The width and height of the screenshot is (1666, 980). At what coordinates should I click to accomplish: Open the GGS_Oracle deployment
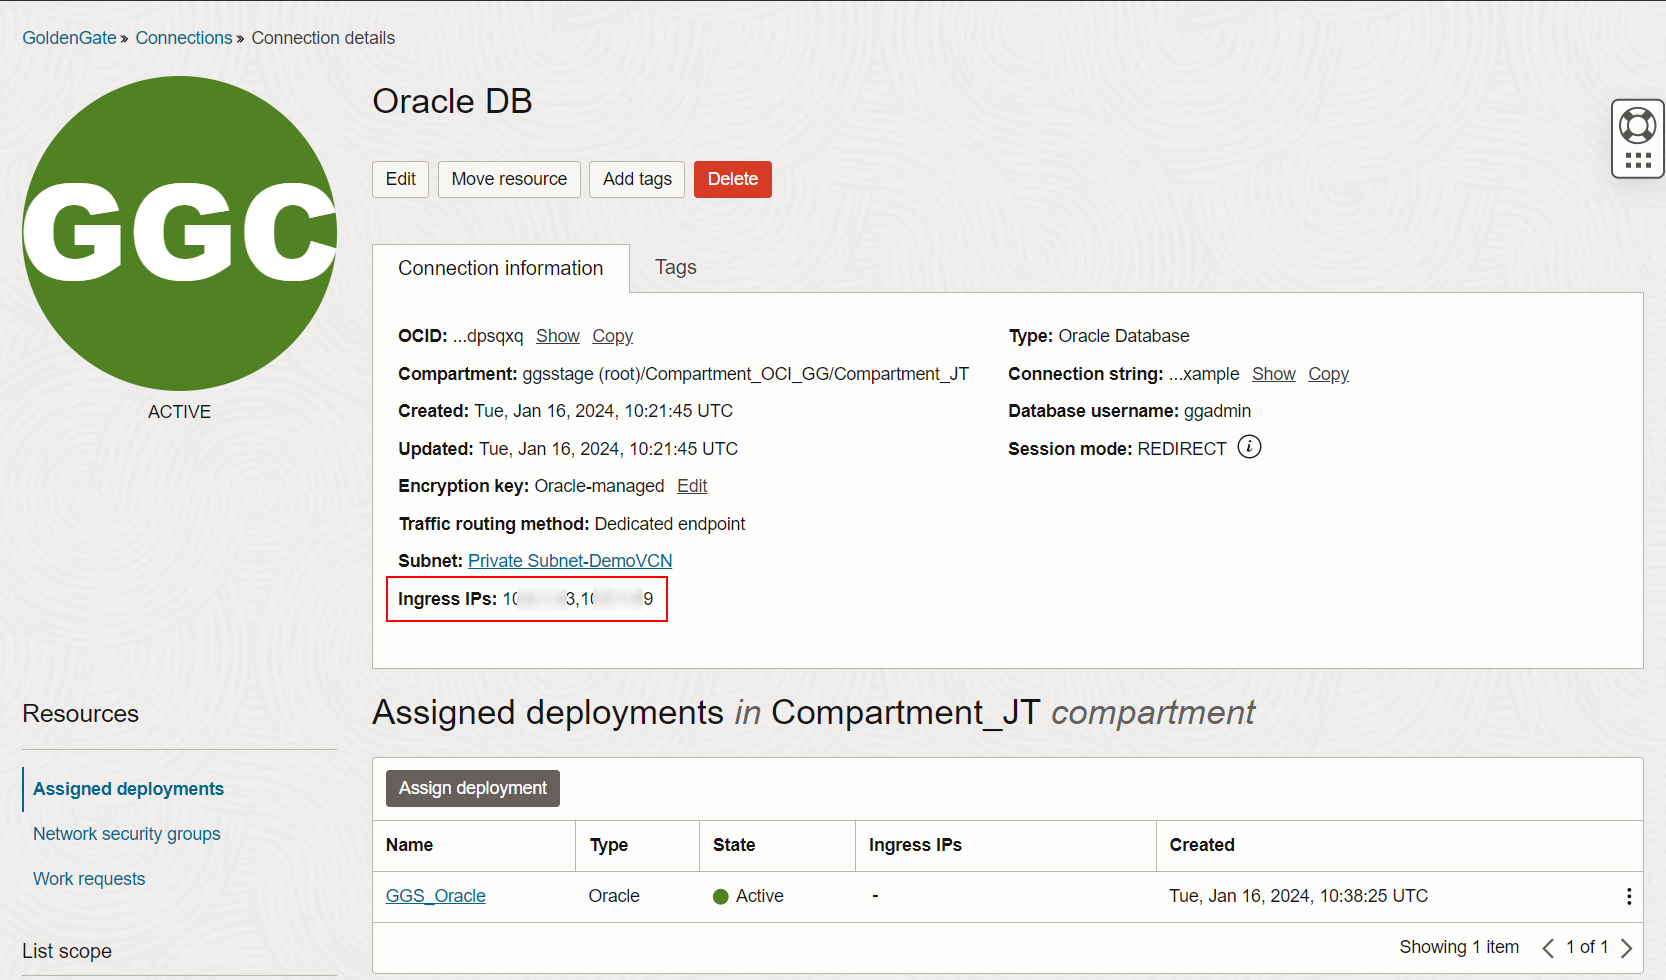[x=435, y=896]
